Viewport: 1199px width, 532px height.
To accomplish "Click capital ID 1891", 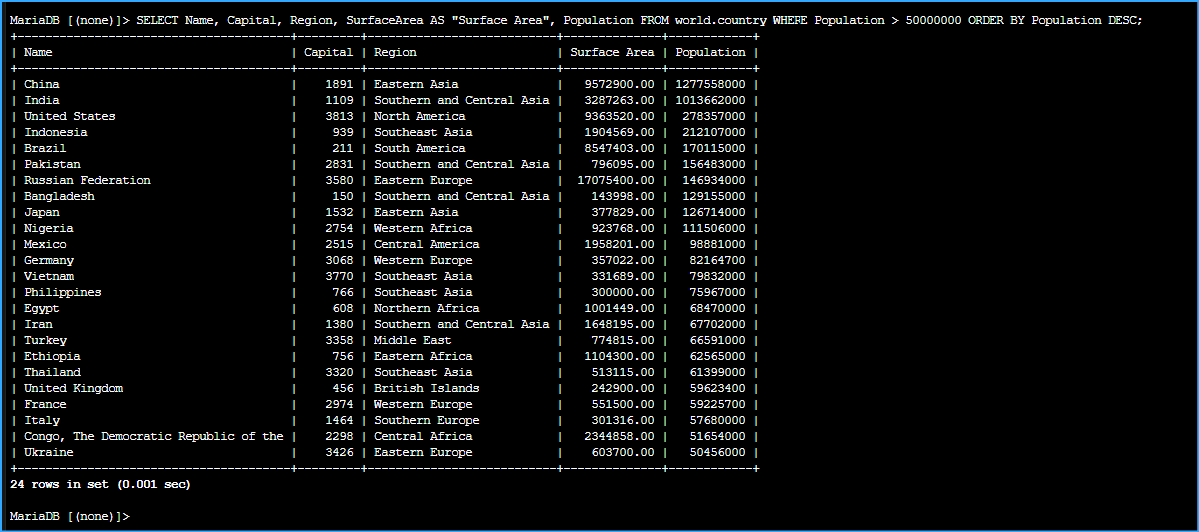I will pyautogui.click(x=340, y=84).
